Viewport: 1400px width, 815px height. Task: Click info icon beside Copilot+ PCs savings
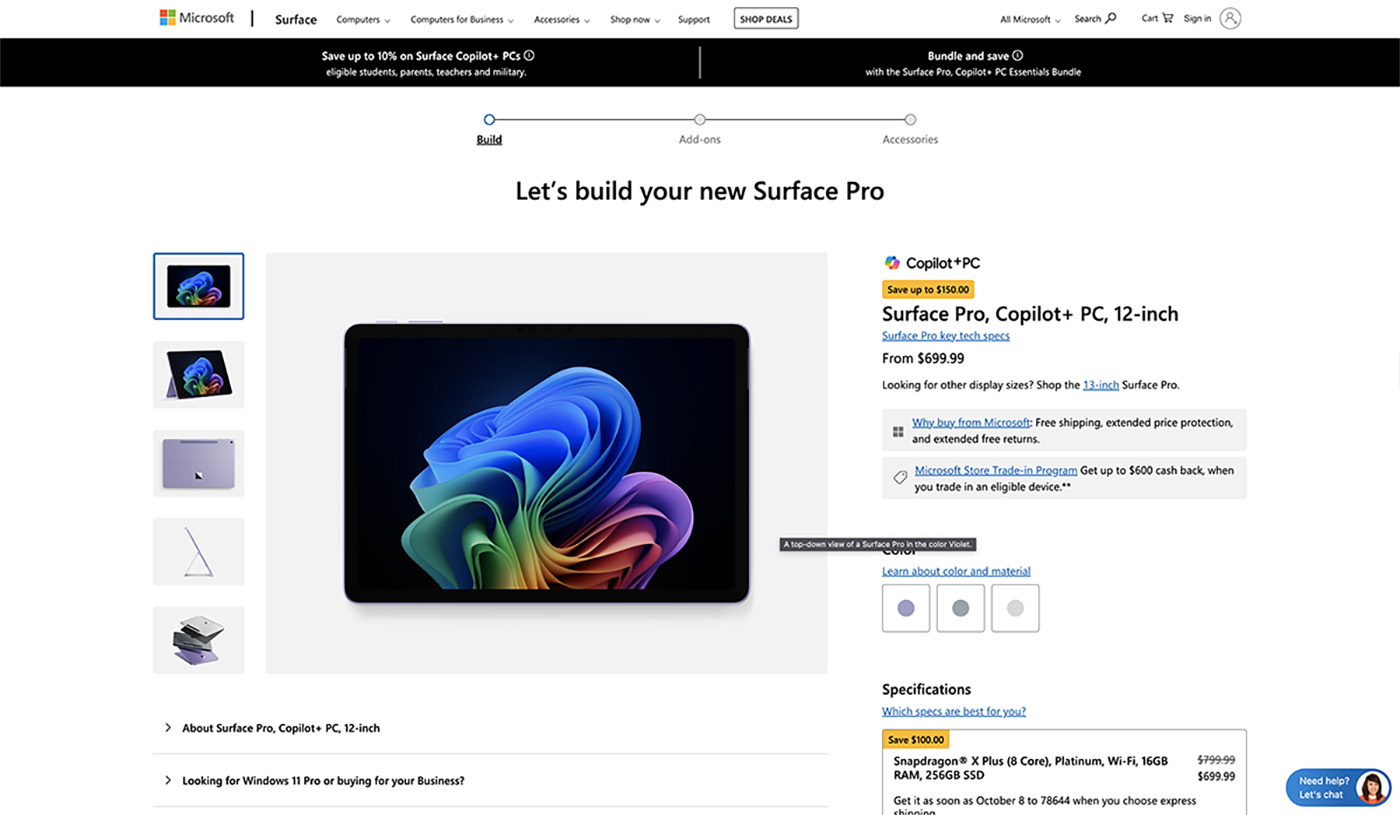pos(529,56)
